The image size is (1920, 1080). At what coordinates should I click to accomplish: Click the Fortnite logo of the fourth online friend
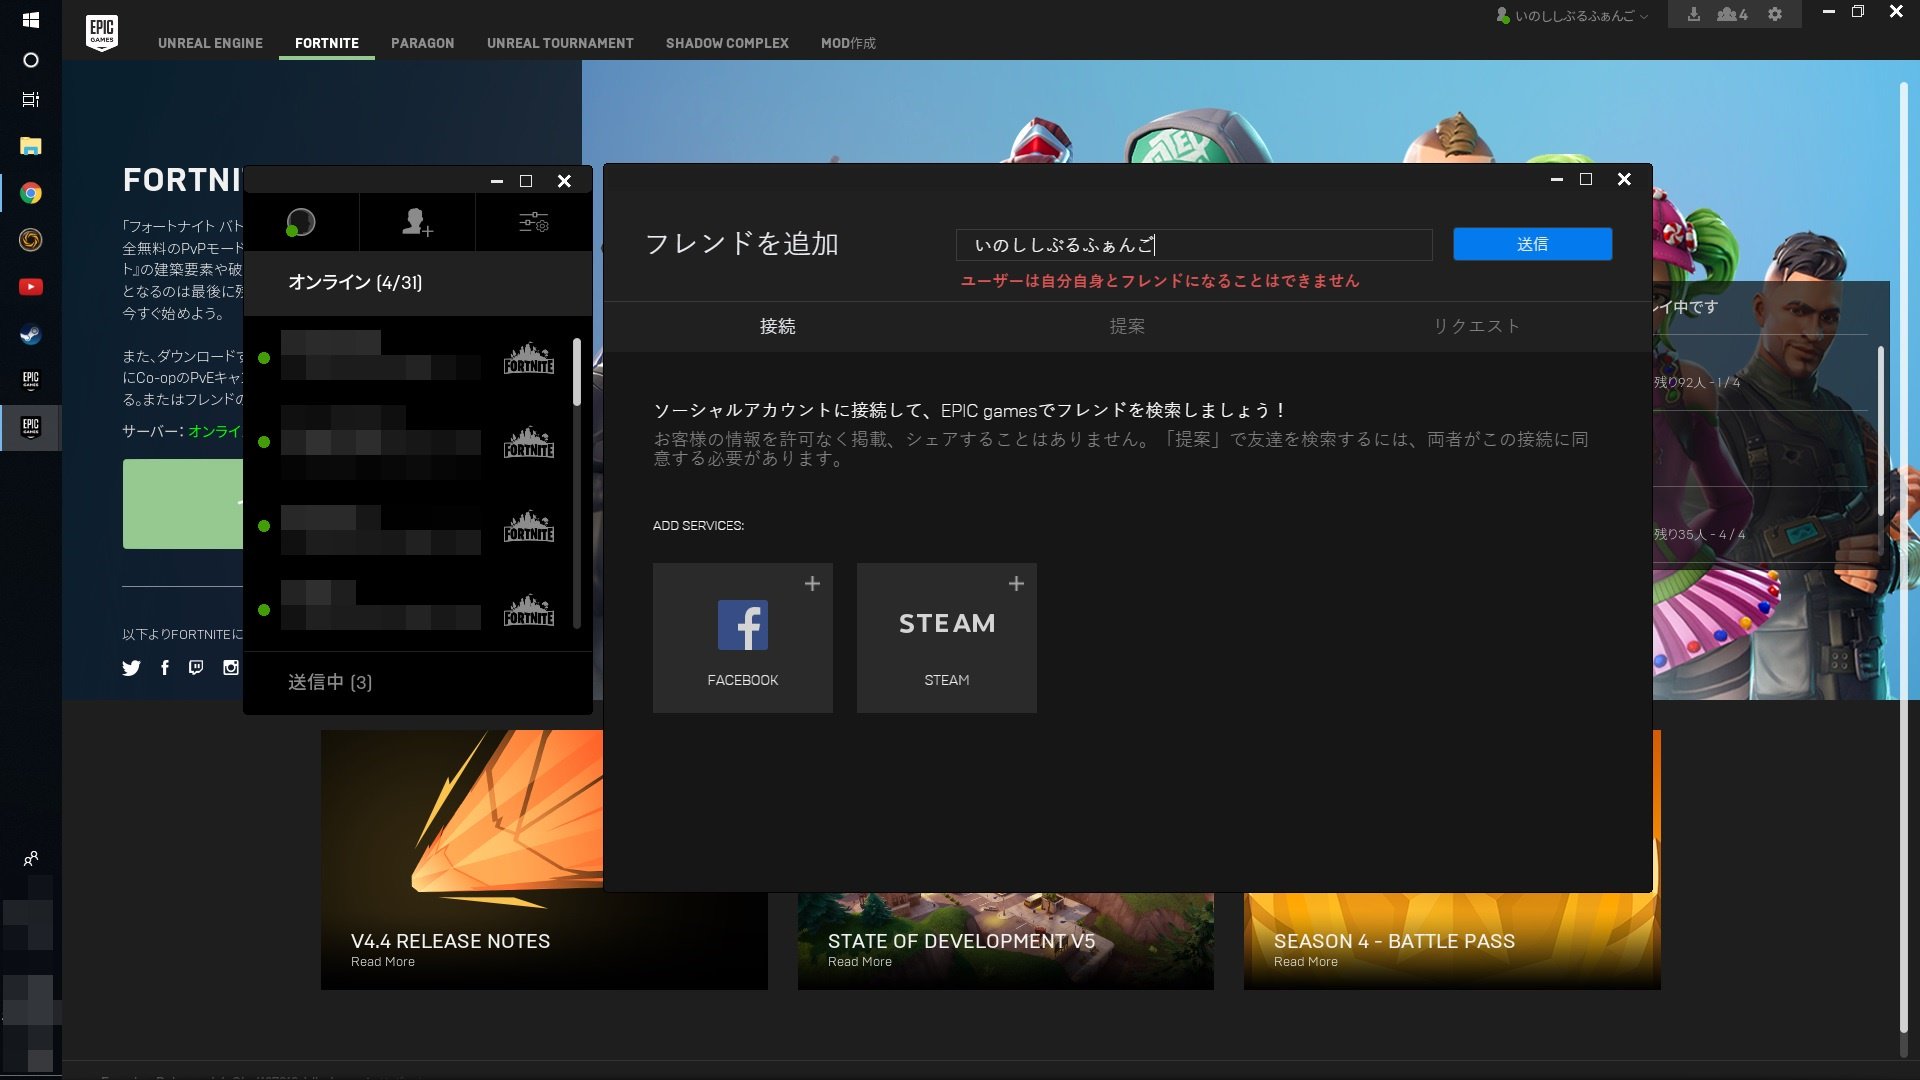529,610
